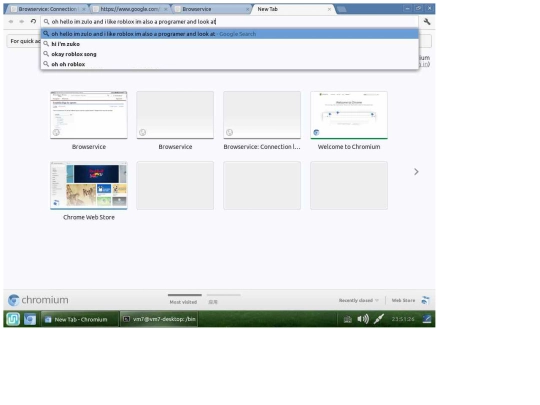Screen dimensions: 540x405
Task: Open the volume tray icon
Action: (363, 319)
